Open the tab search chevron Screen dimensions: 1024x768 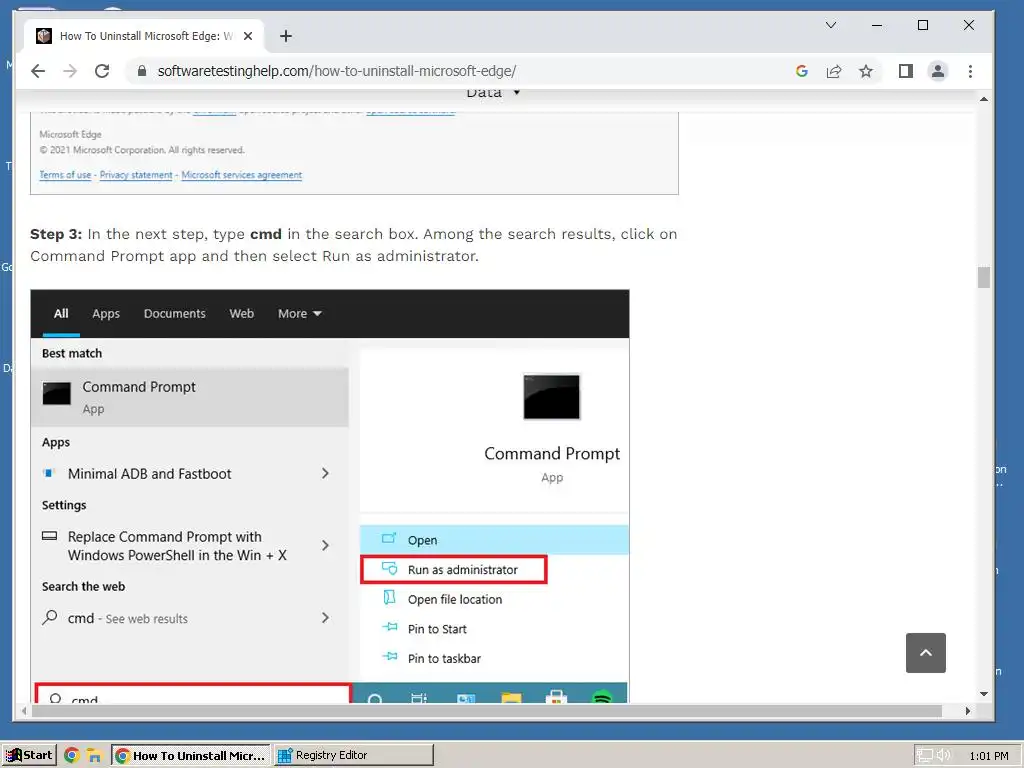(831, 25)
